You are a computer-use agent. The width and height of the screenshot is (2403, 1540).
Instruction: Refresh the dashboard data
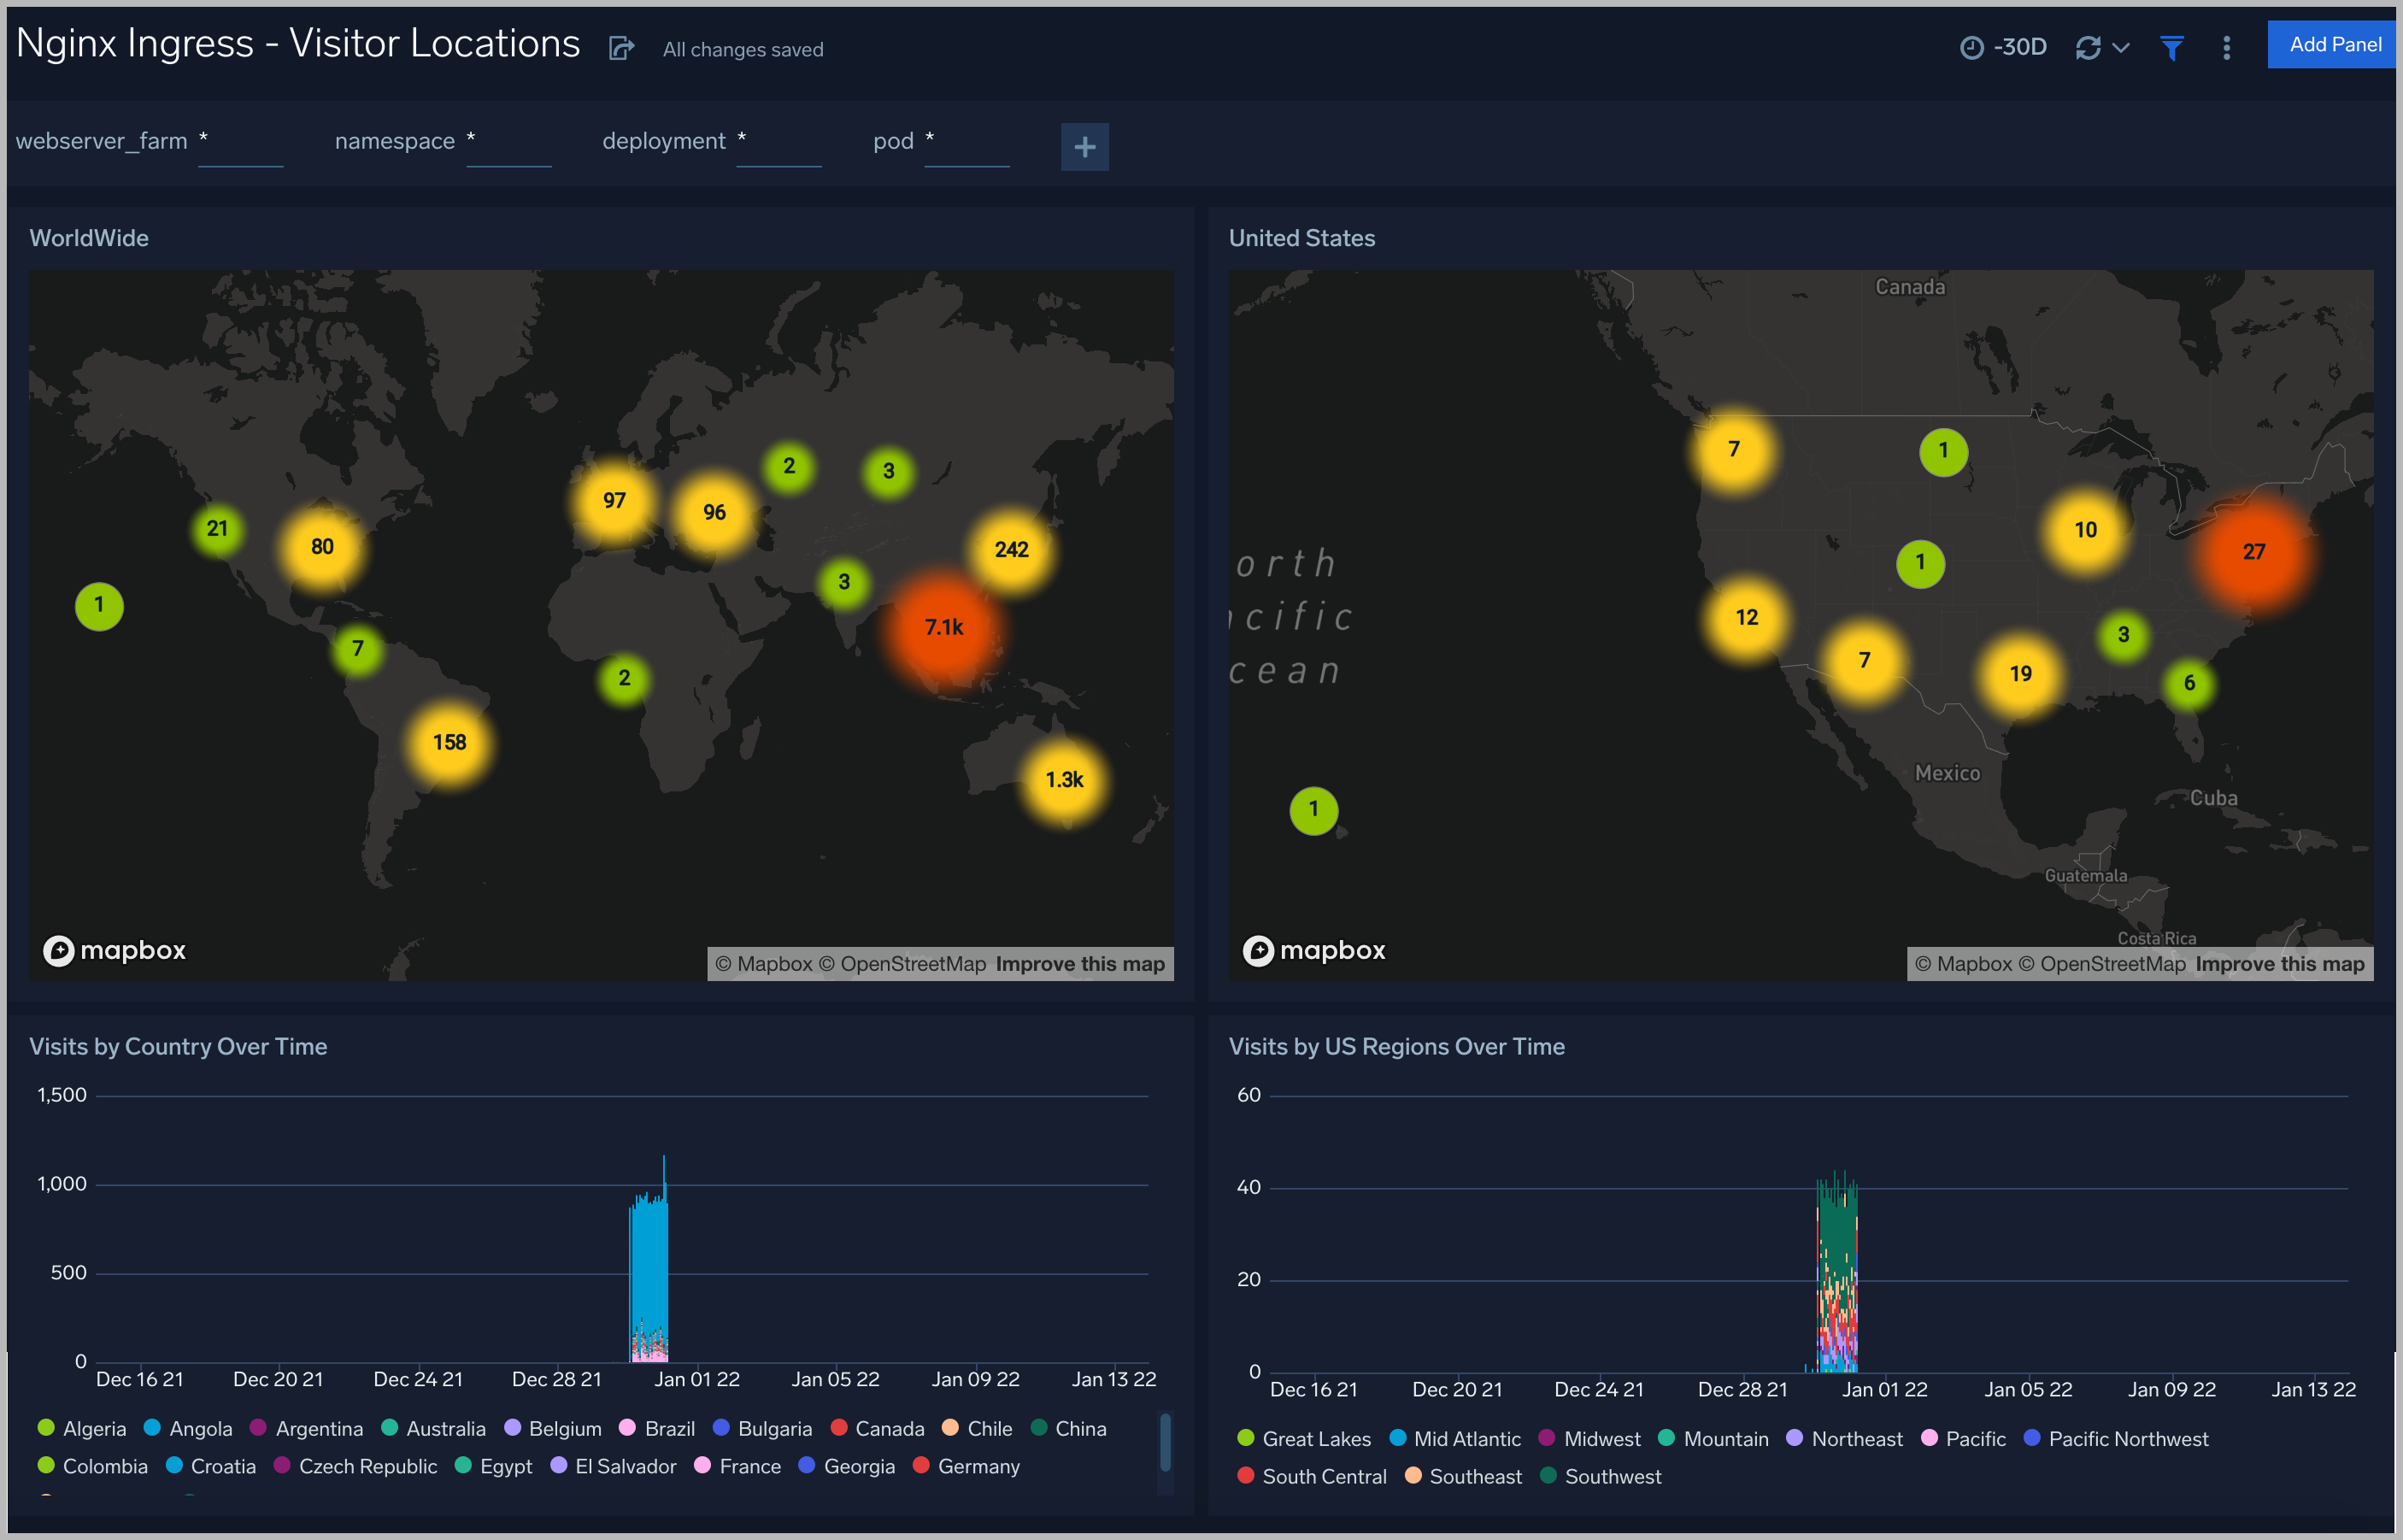[x=2088, y=46]
